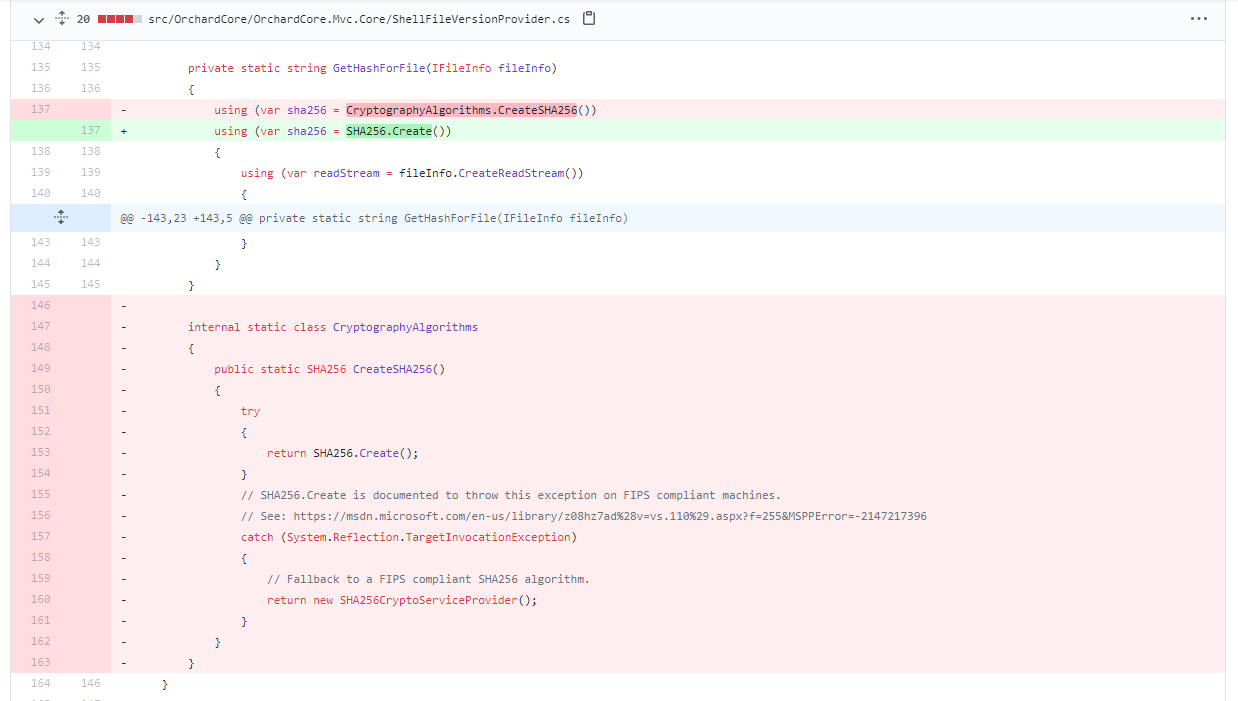Image resolution: width=1238 pixels, height=701 pixels.
Task: Click the msdn.microsoft.com URL comment line
Action: click(x=583, y=516)
